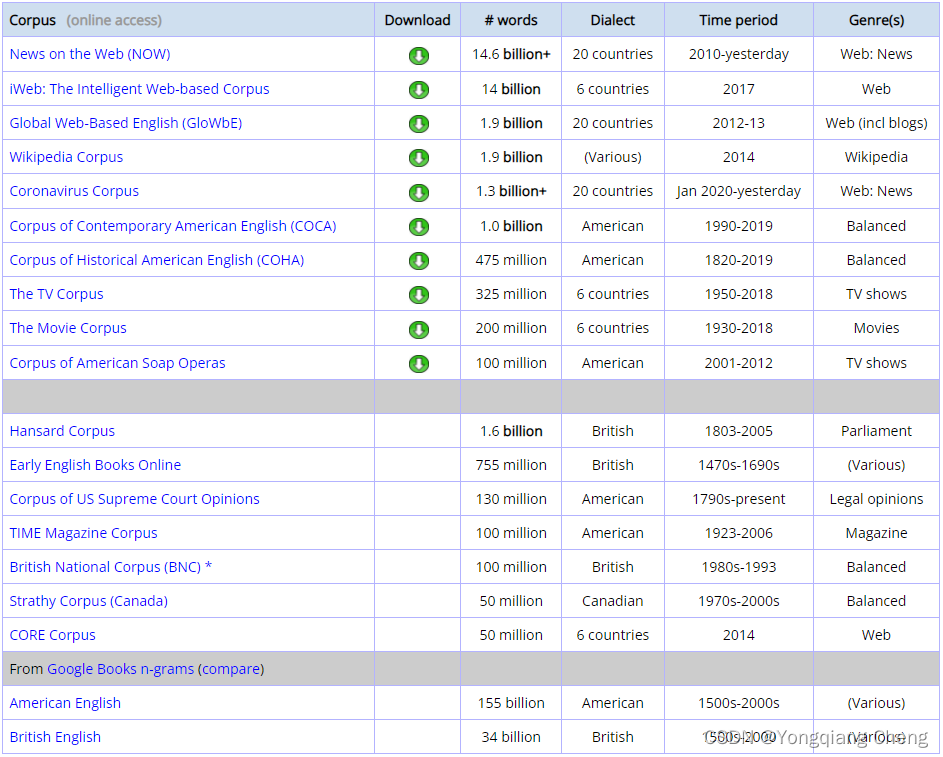Open Global Web-Based English (GloWbE) link
The image size is (943, 757).
[126, 123]
